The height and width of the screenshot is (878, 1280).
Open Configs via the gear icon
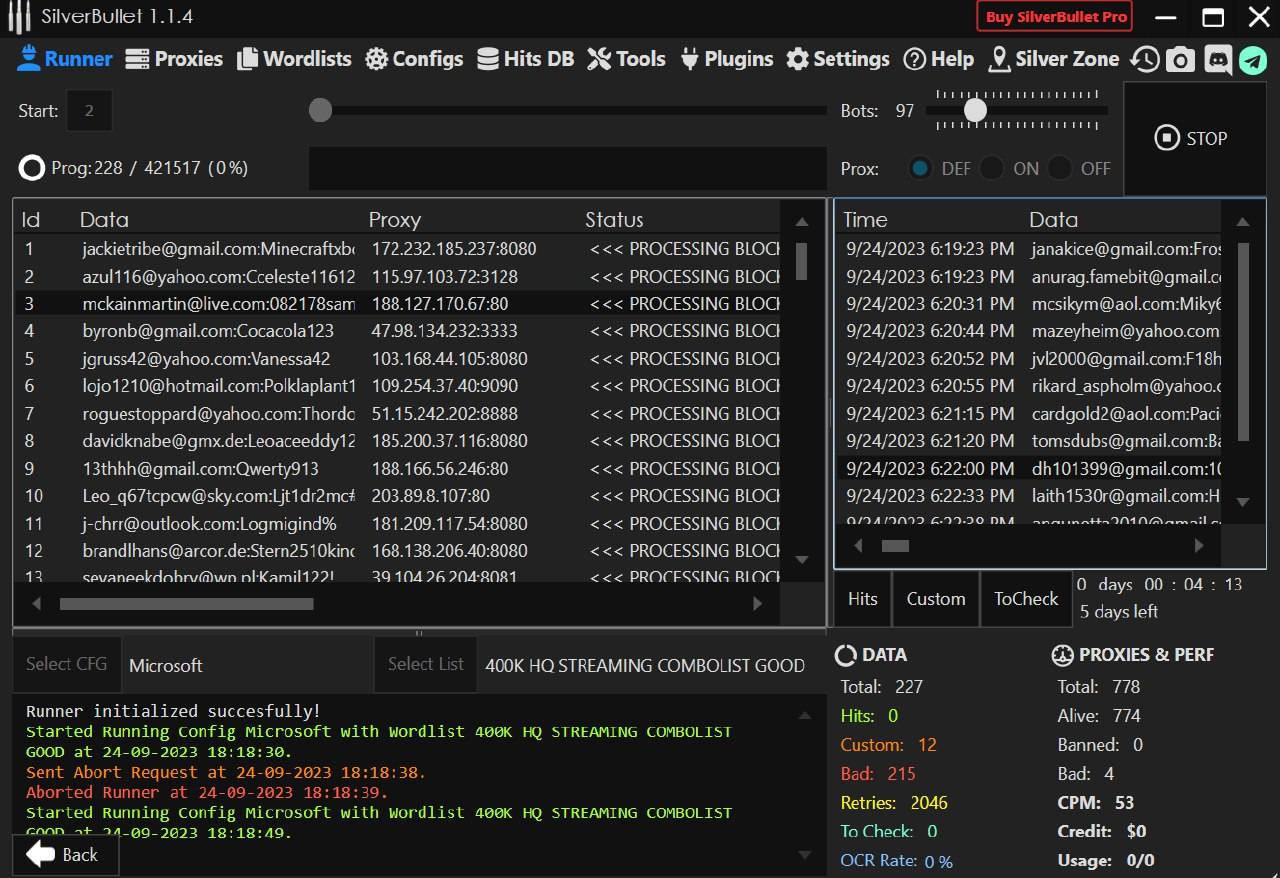click(376, 60)
